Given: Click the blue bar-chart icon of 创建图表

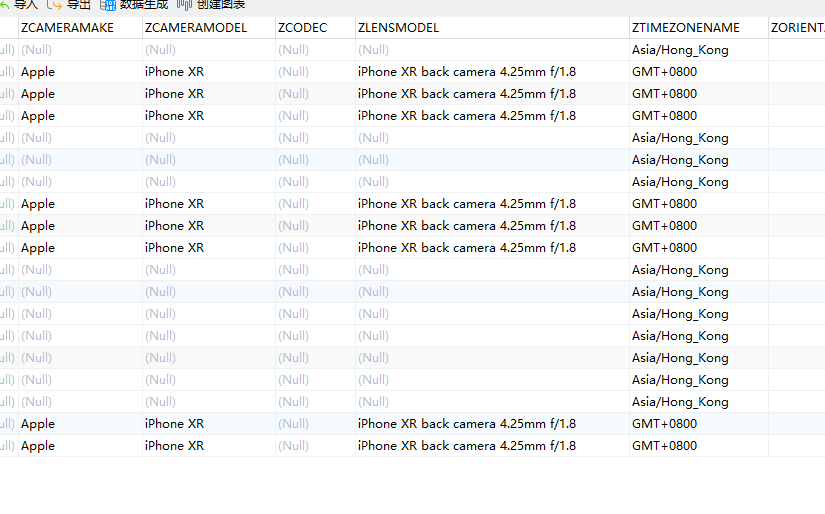Looking at the screenshot, I should click(184, 5).
